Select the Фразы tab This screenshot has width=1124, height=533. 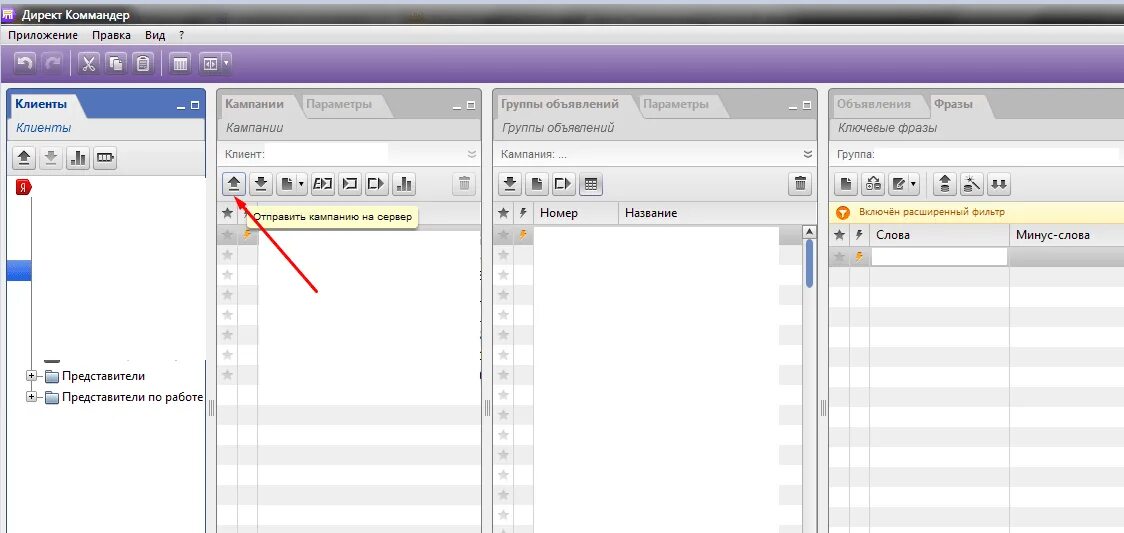click(x=953, y=104)
